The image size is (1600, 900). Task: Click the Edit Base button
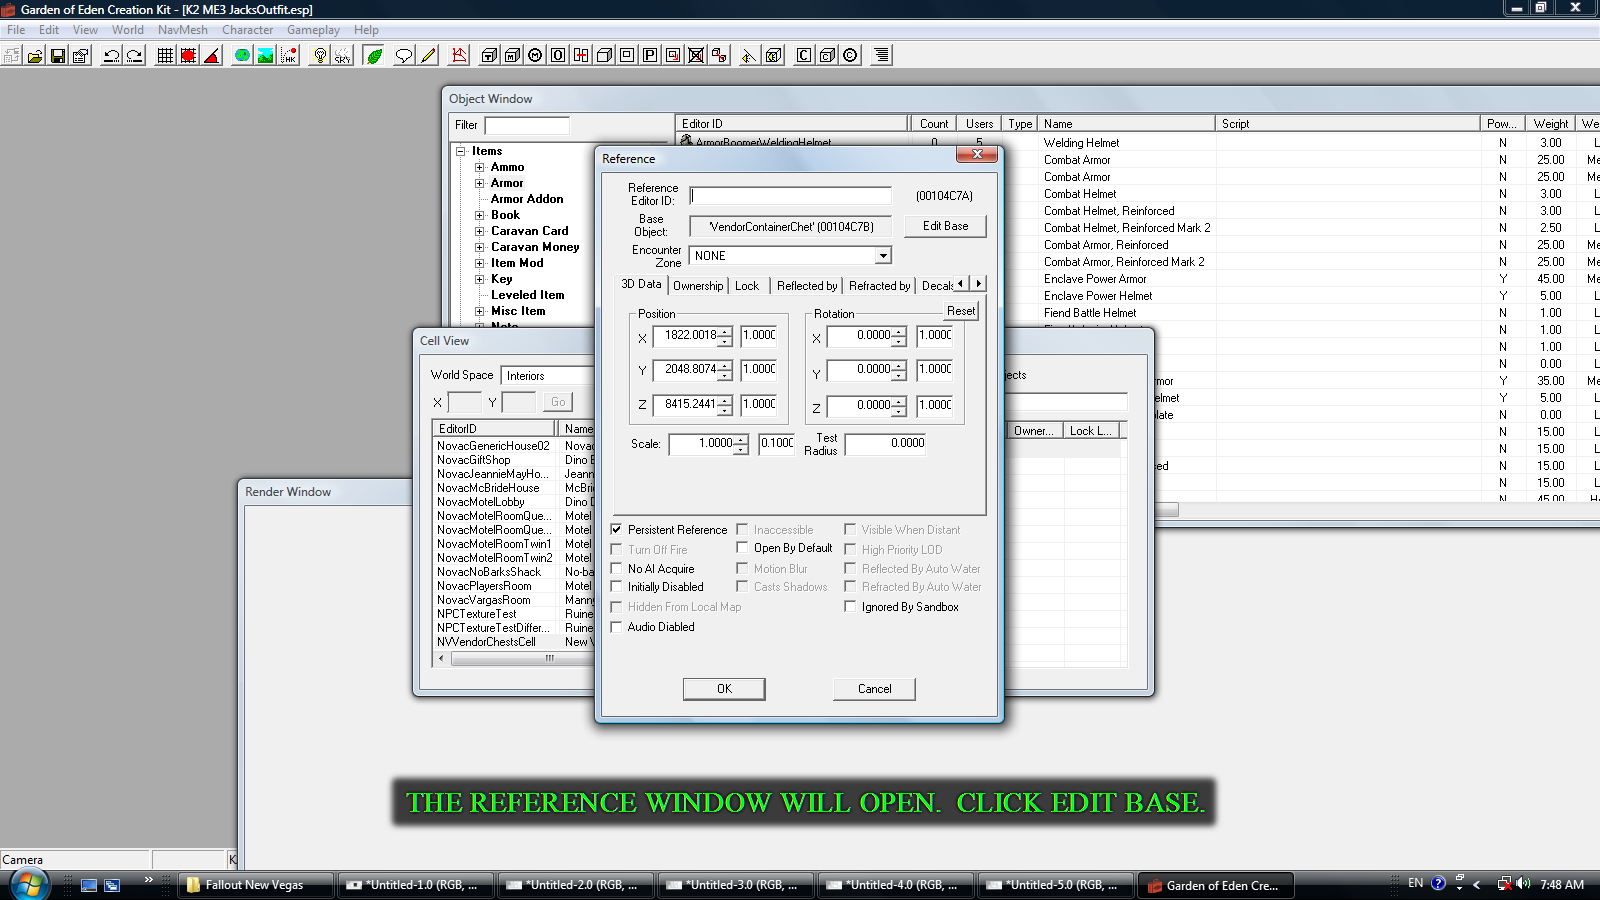[945, 226]
